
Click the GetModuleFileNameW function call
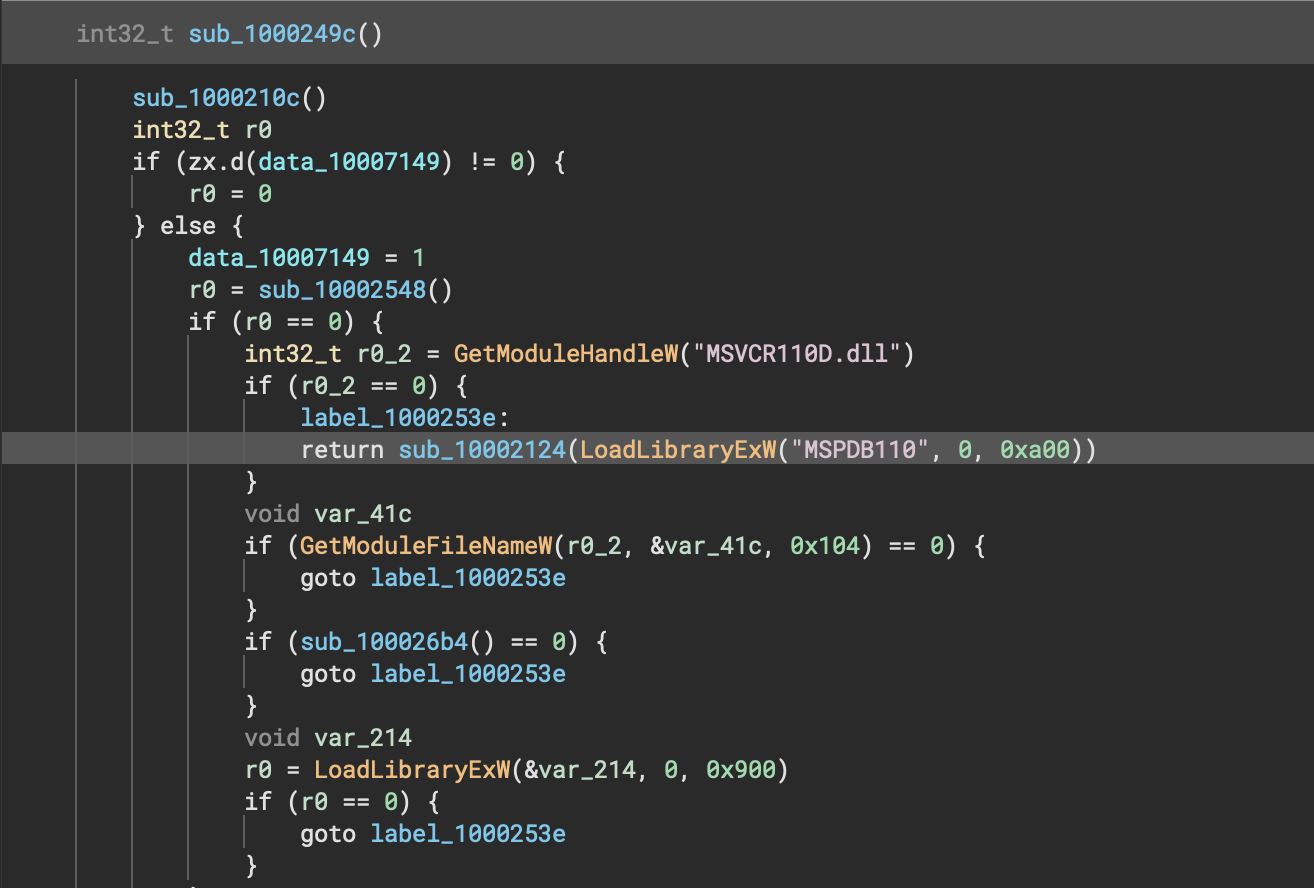tap(429, 546)
